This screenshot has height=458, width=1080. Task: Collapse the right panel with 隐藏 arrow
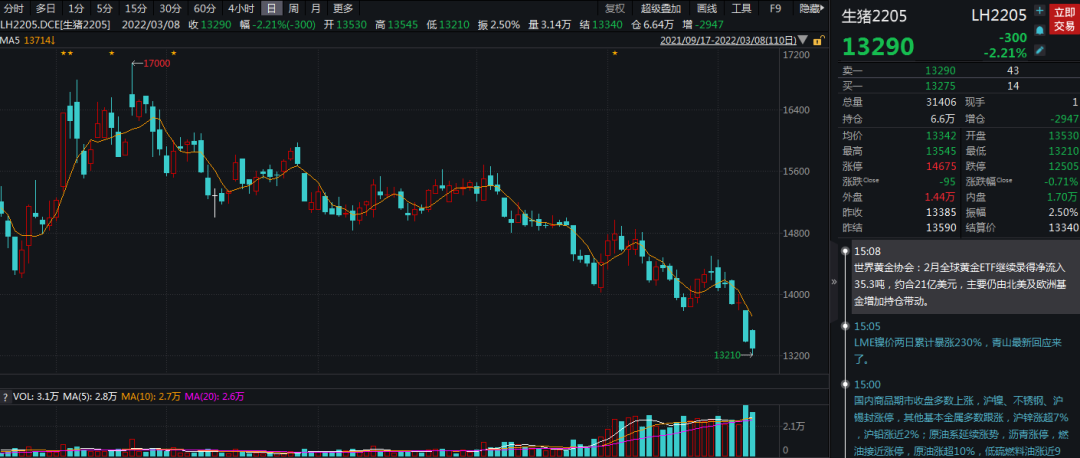pyautogui.click(x=812, y=9)
